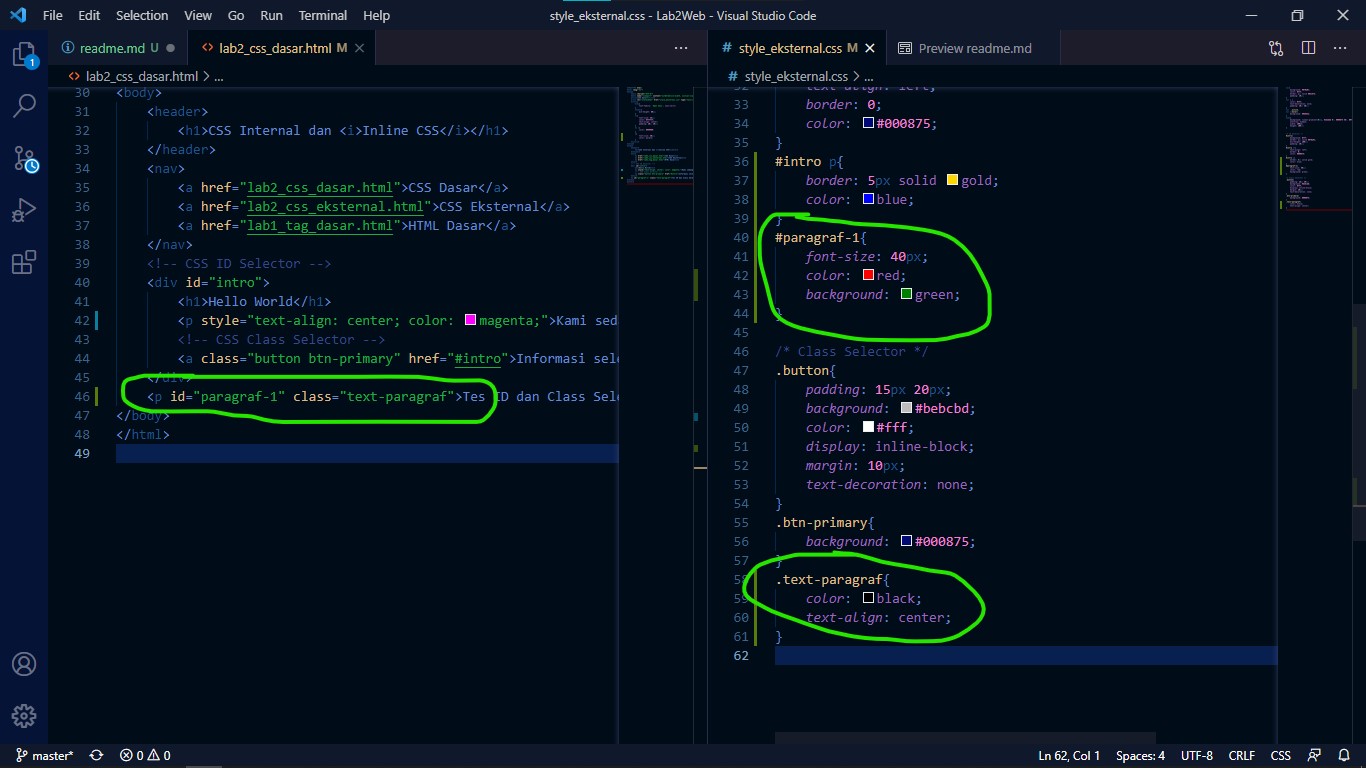The image size is (1366, 768).
Task: Open the Extensions view
Action: 24,262
